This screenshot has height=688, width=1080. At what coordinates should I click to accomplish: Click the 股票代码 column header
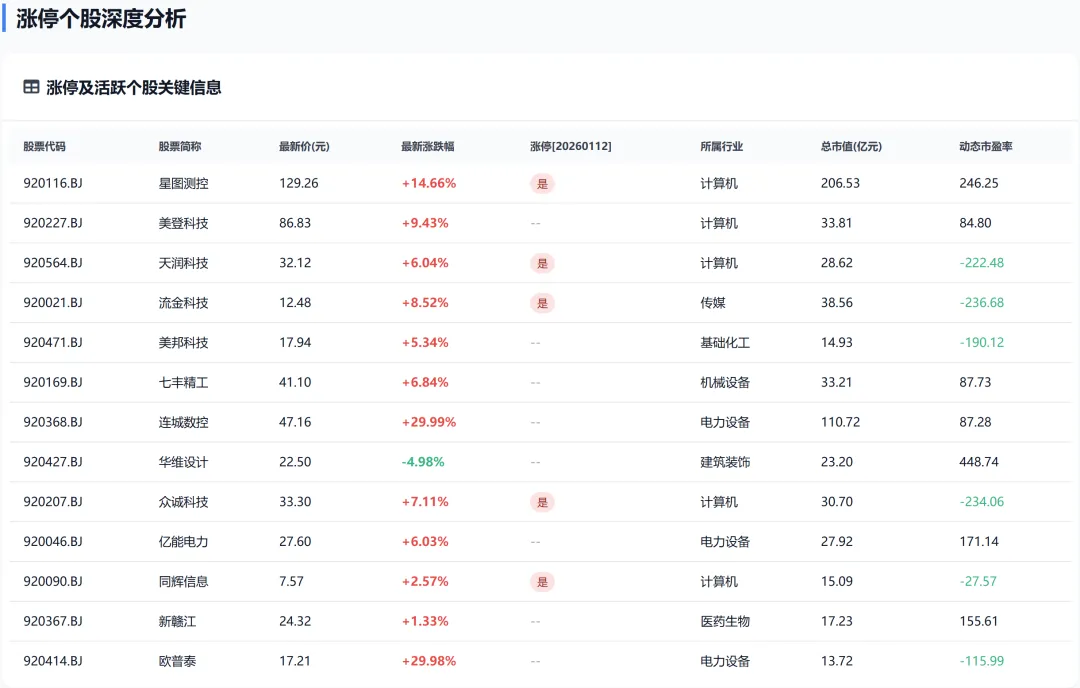click(x=44, y=146)
